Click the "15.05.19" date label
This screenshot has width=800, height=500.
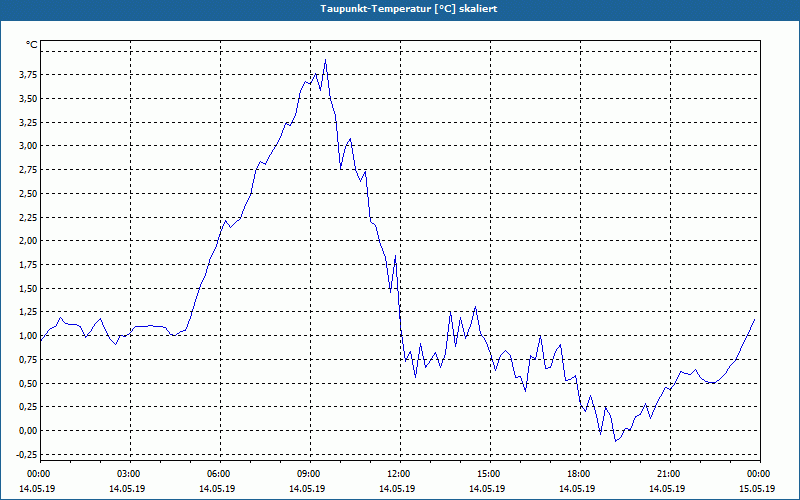pos(758,488)
